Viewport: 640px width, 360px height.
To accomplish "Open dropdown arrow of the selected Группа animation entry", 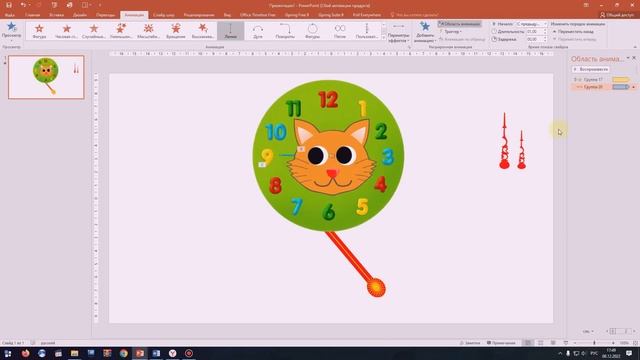I will [633, 87].
